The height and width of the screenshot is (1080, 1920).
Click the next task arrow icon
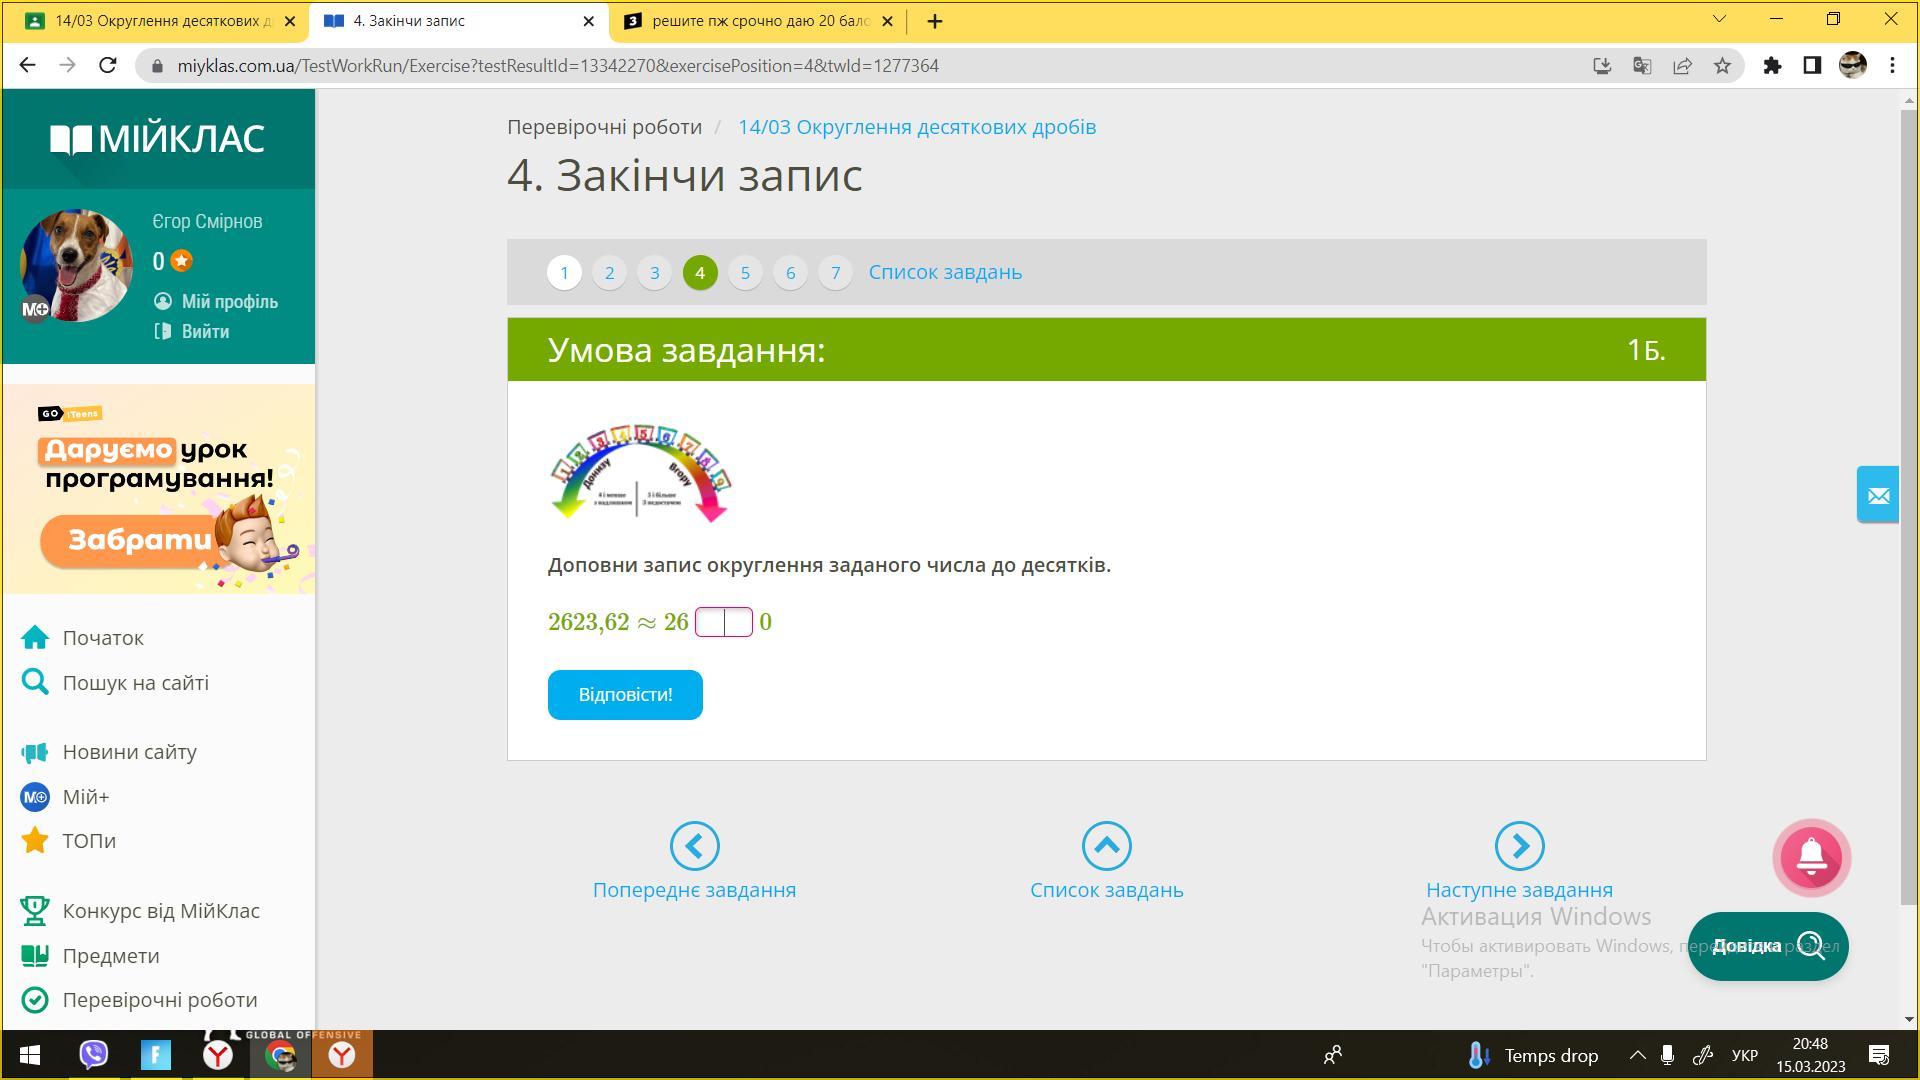click(x=1518, y=846)
